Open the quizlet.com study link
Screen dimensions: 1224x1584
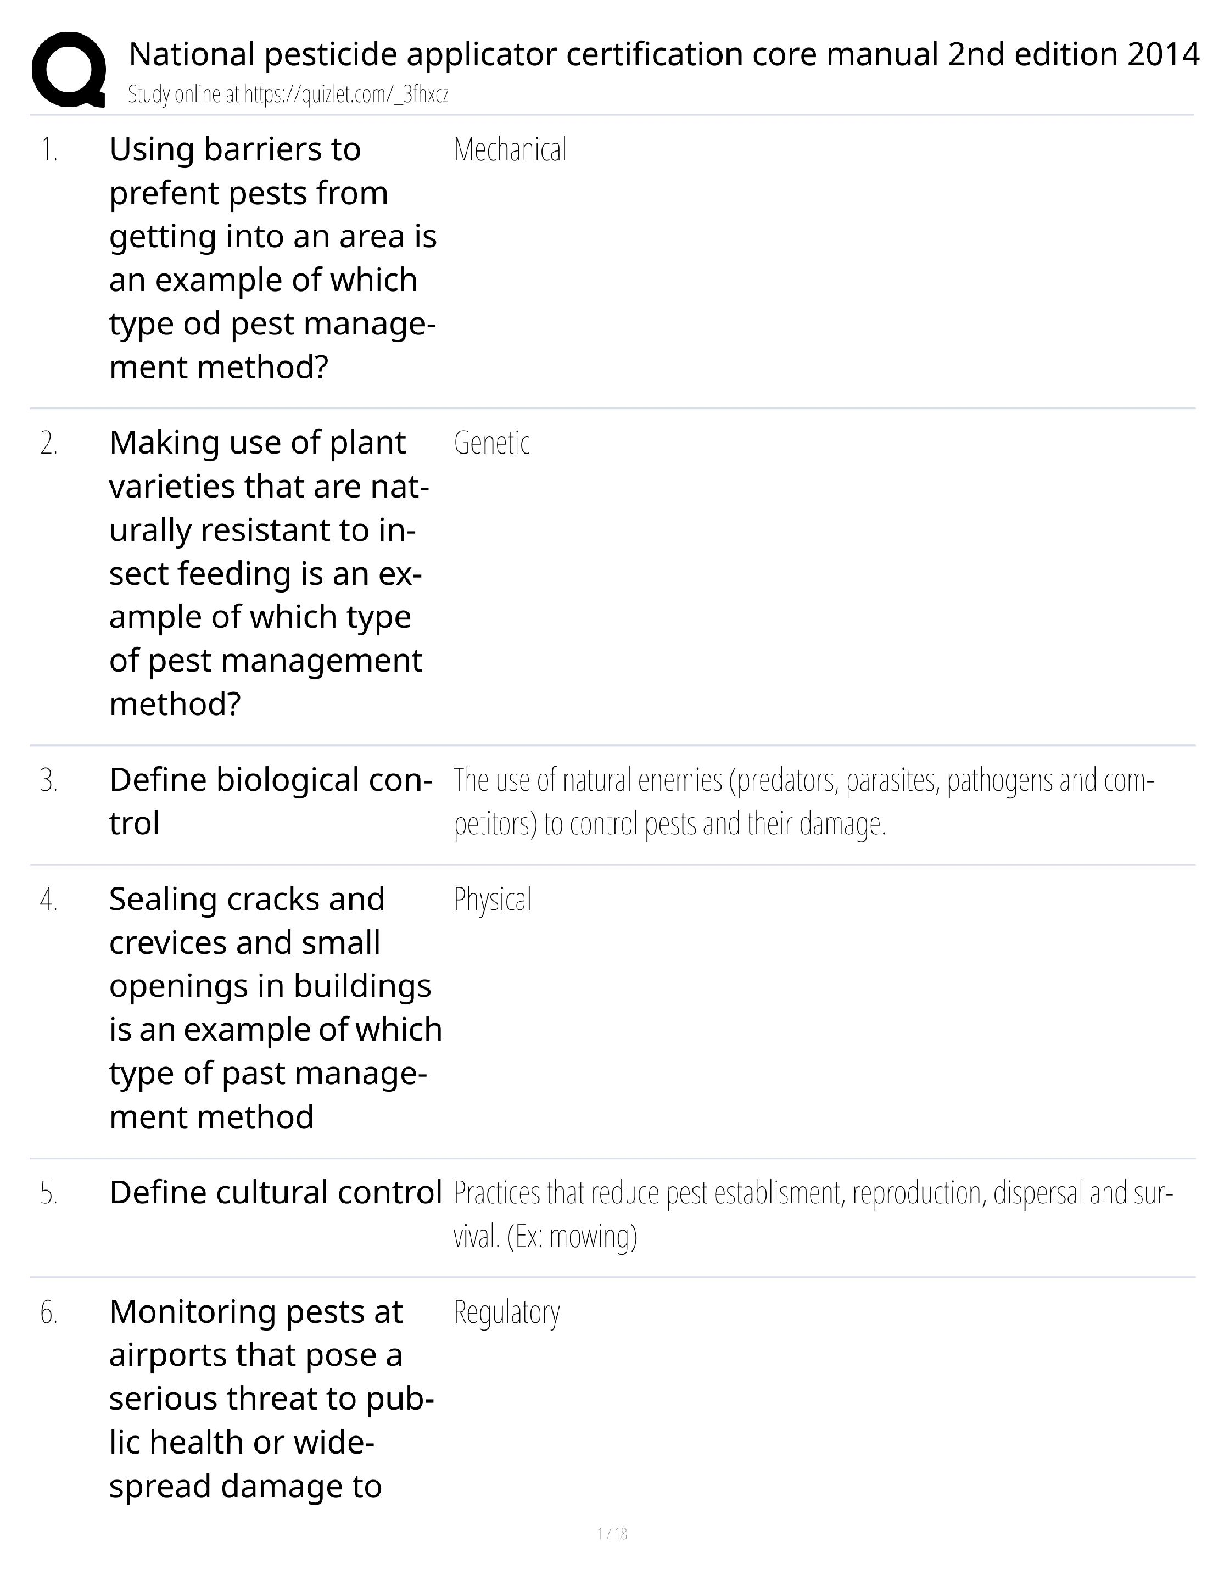click(x=288, y=95)
